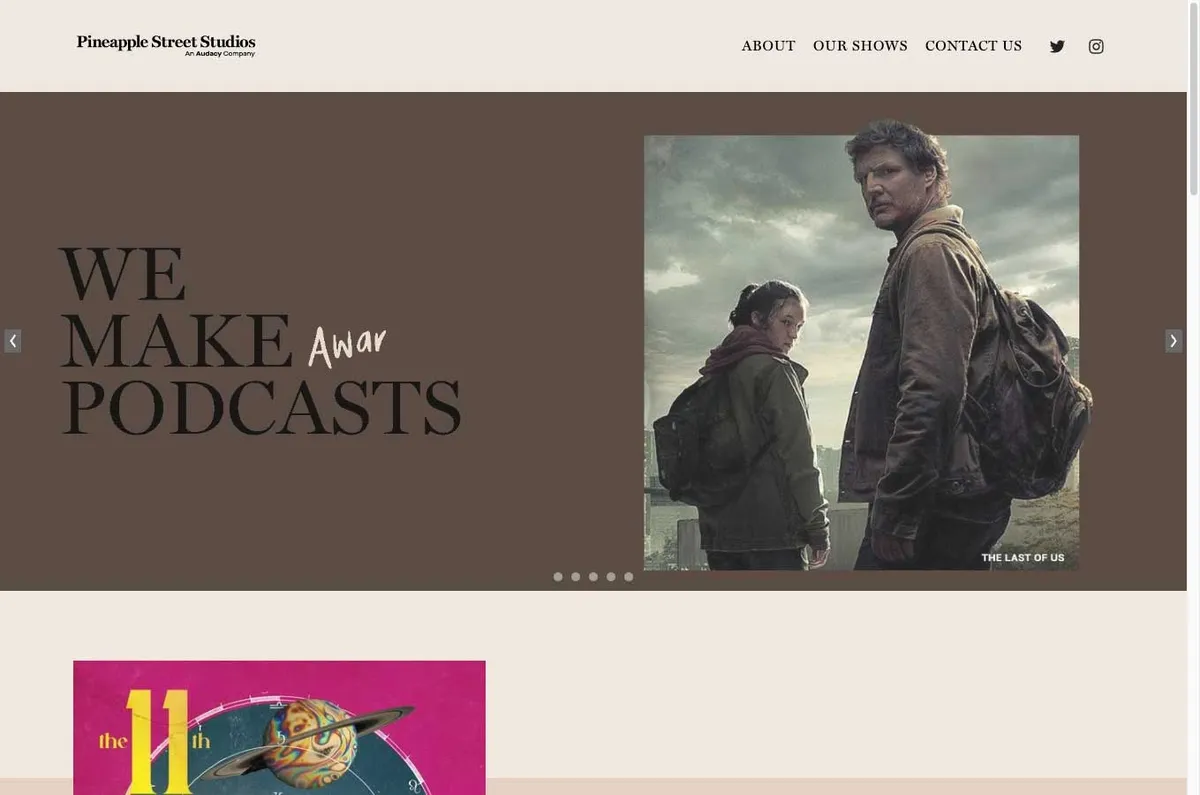
Task: Go to previous slide with left chevron
Action: (12, 341)
